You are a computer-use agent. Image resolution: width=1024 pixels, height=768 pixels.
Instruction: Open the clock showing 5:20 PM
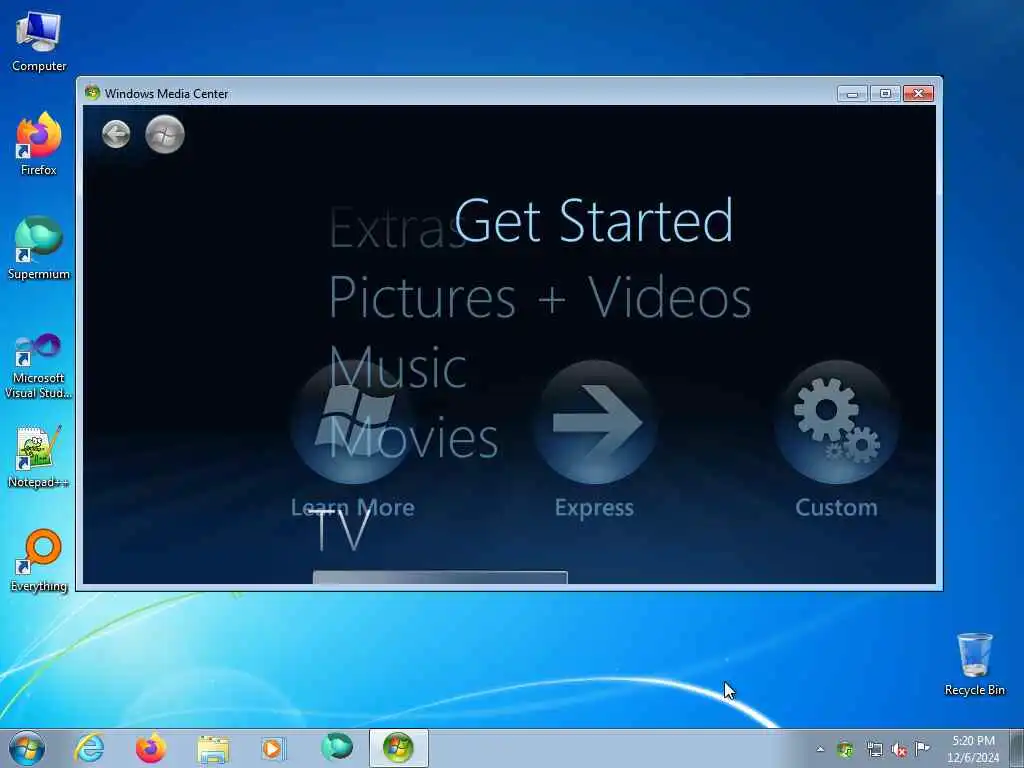coord(973,749)
